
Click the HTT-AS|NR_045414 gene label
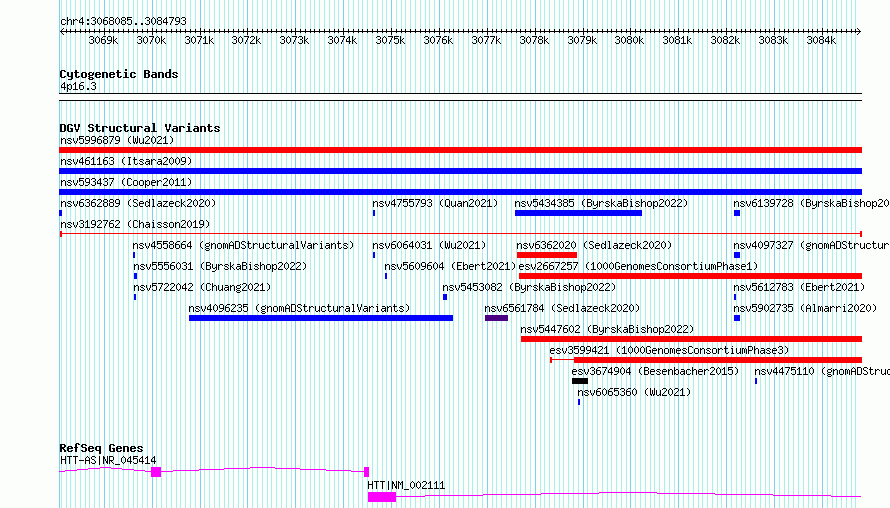coord(108,460)
